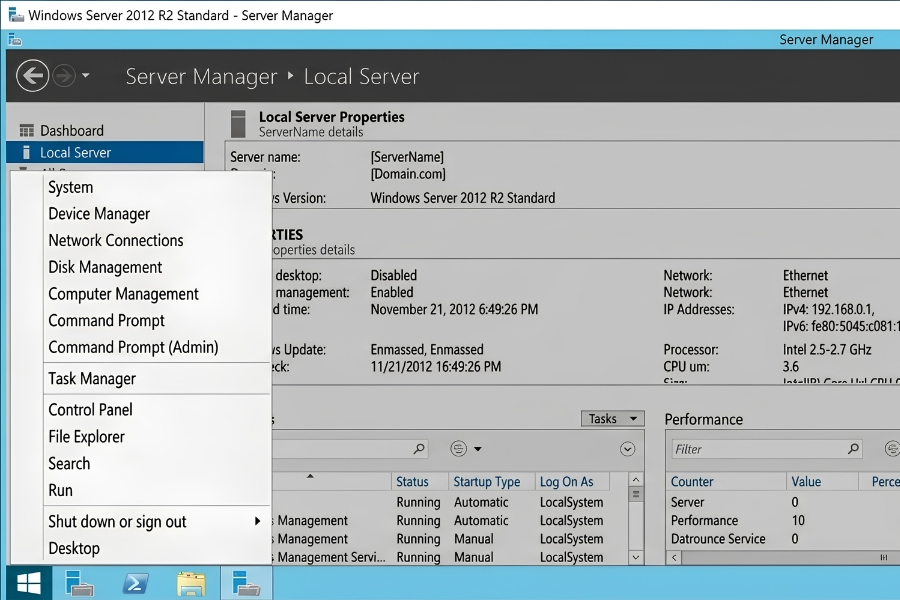Click IPv4: 192.168.0.1 address value
The width and height of the screenshot is (900, 600).
point(829,309)
